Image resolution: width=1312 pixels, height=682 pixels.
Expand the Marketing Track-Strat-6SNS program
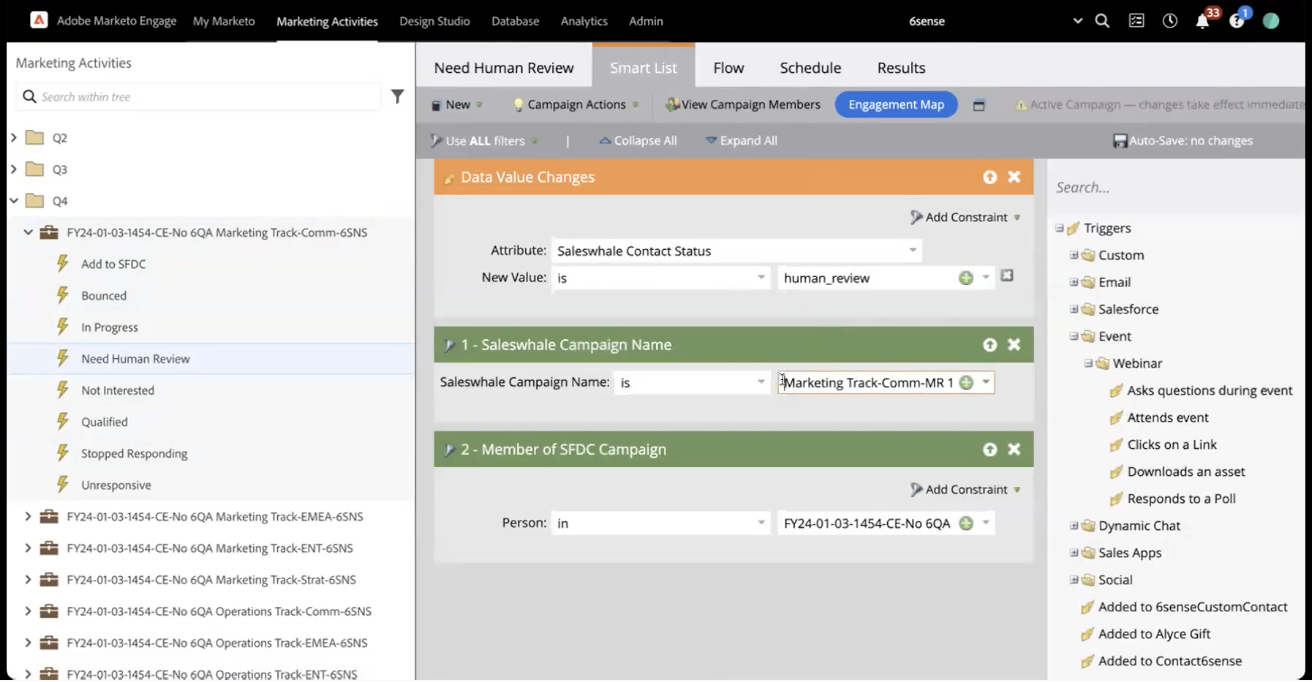point(28,580)
